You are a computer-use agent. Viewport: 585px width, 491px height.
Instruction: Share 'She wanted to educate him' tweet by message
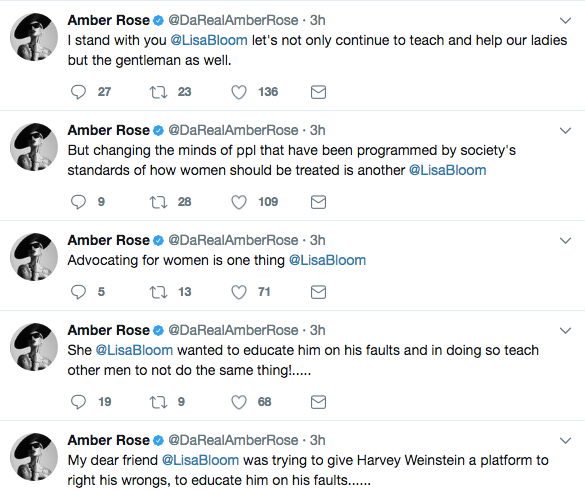[318, 402]
